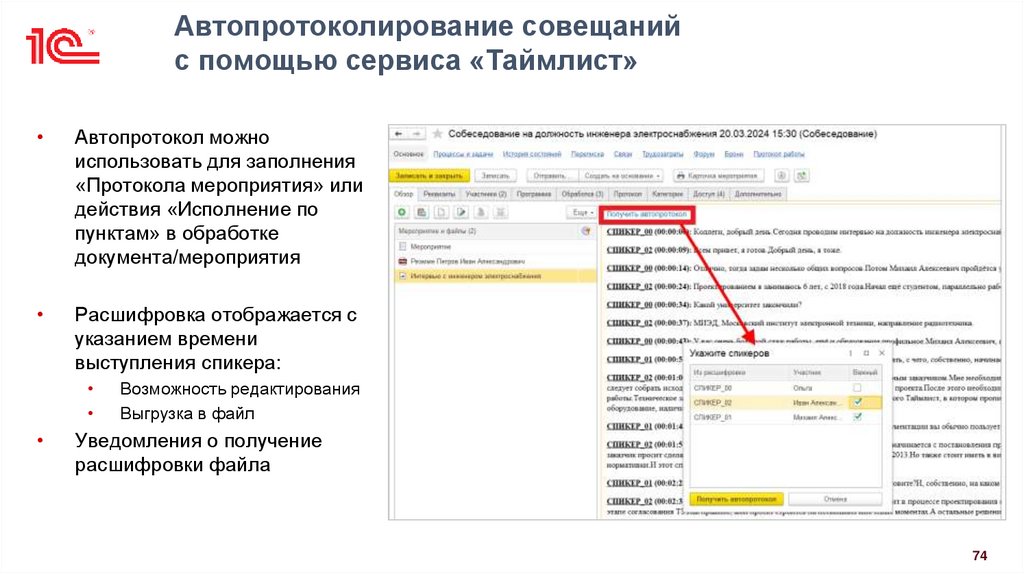Image resolution: width=1024 pixels, height=574 pixels.
Task: Select the Основное navigation item
Action: 409,154
